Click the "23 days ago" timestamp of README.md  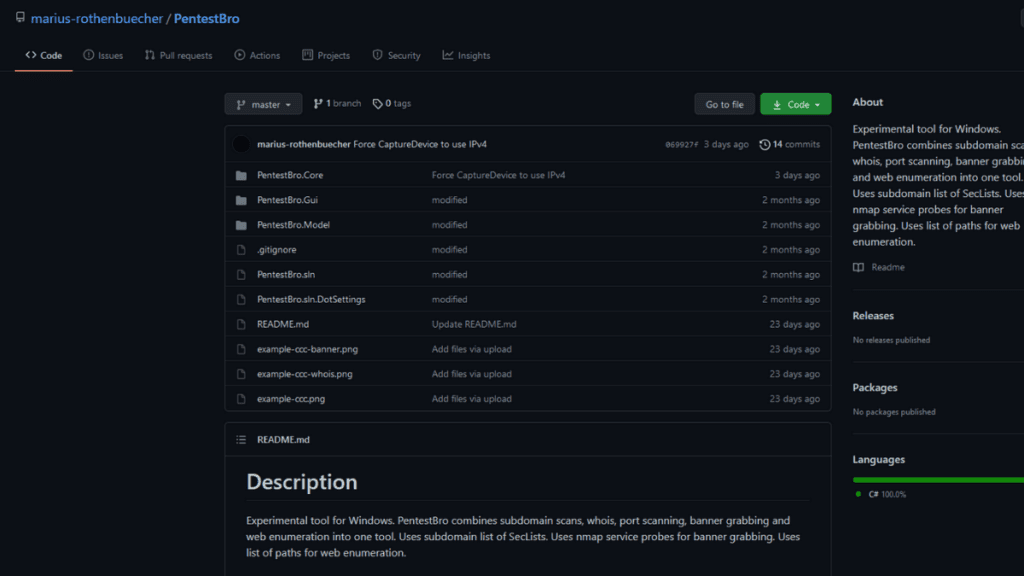click(794, 324)
